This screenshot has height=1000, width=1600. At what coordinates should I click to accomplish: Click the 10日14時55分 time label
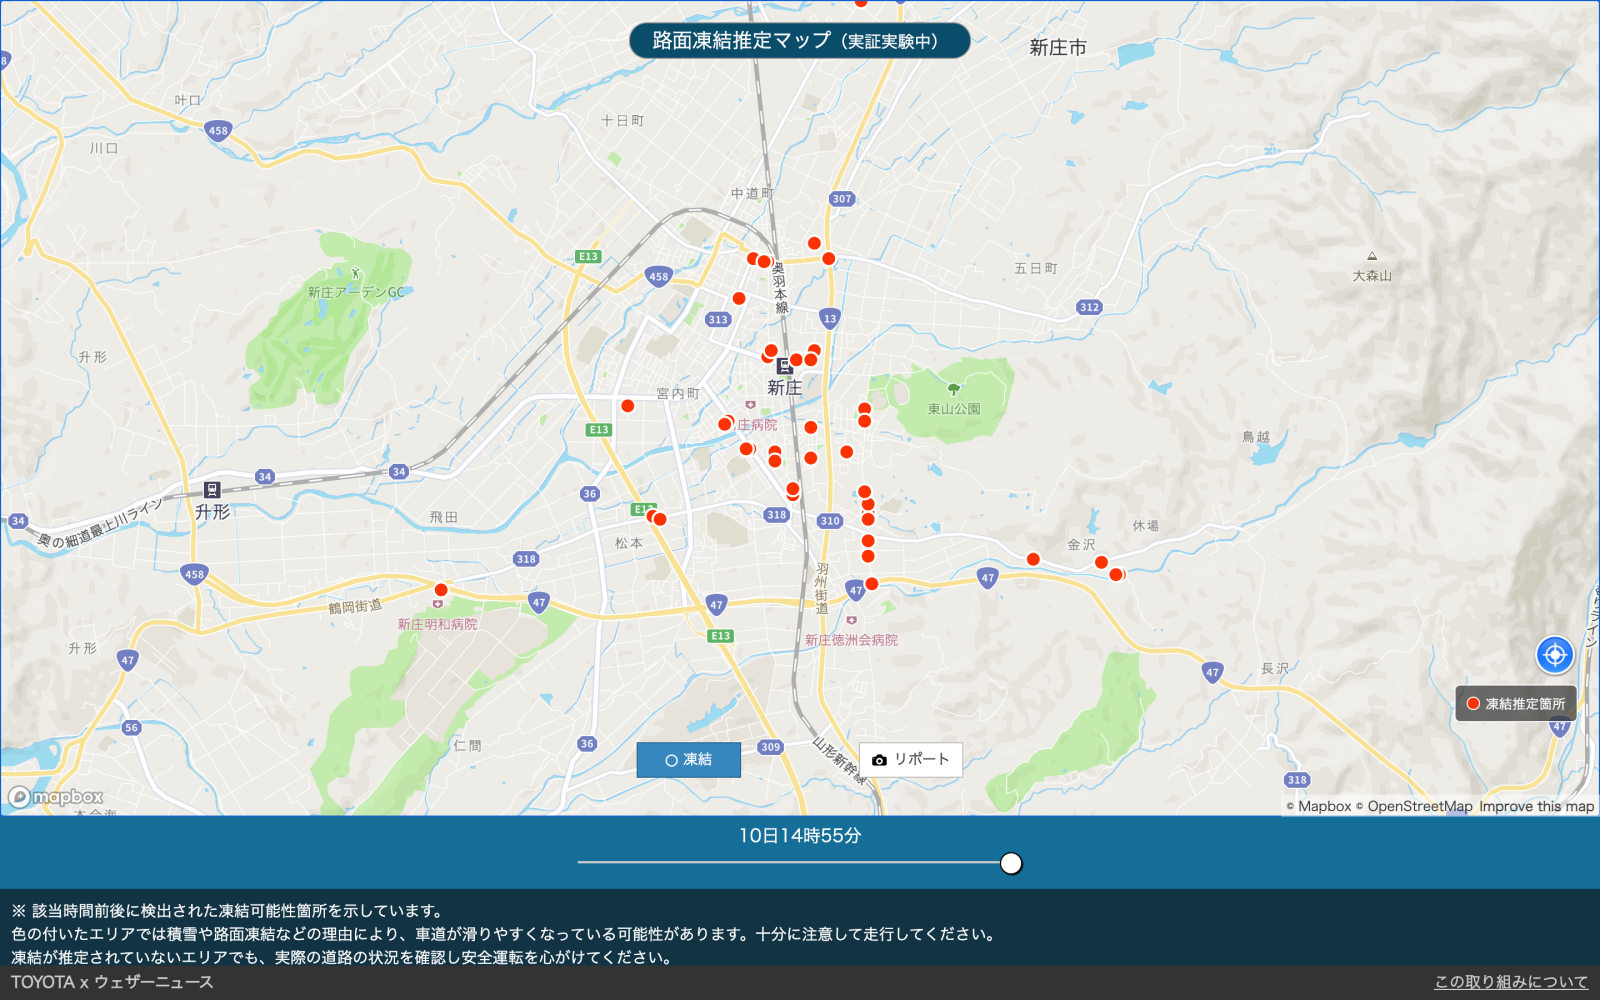(x=800, y=836)
